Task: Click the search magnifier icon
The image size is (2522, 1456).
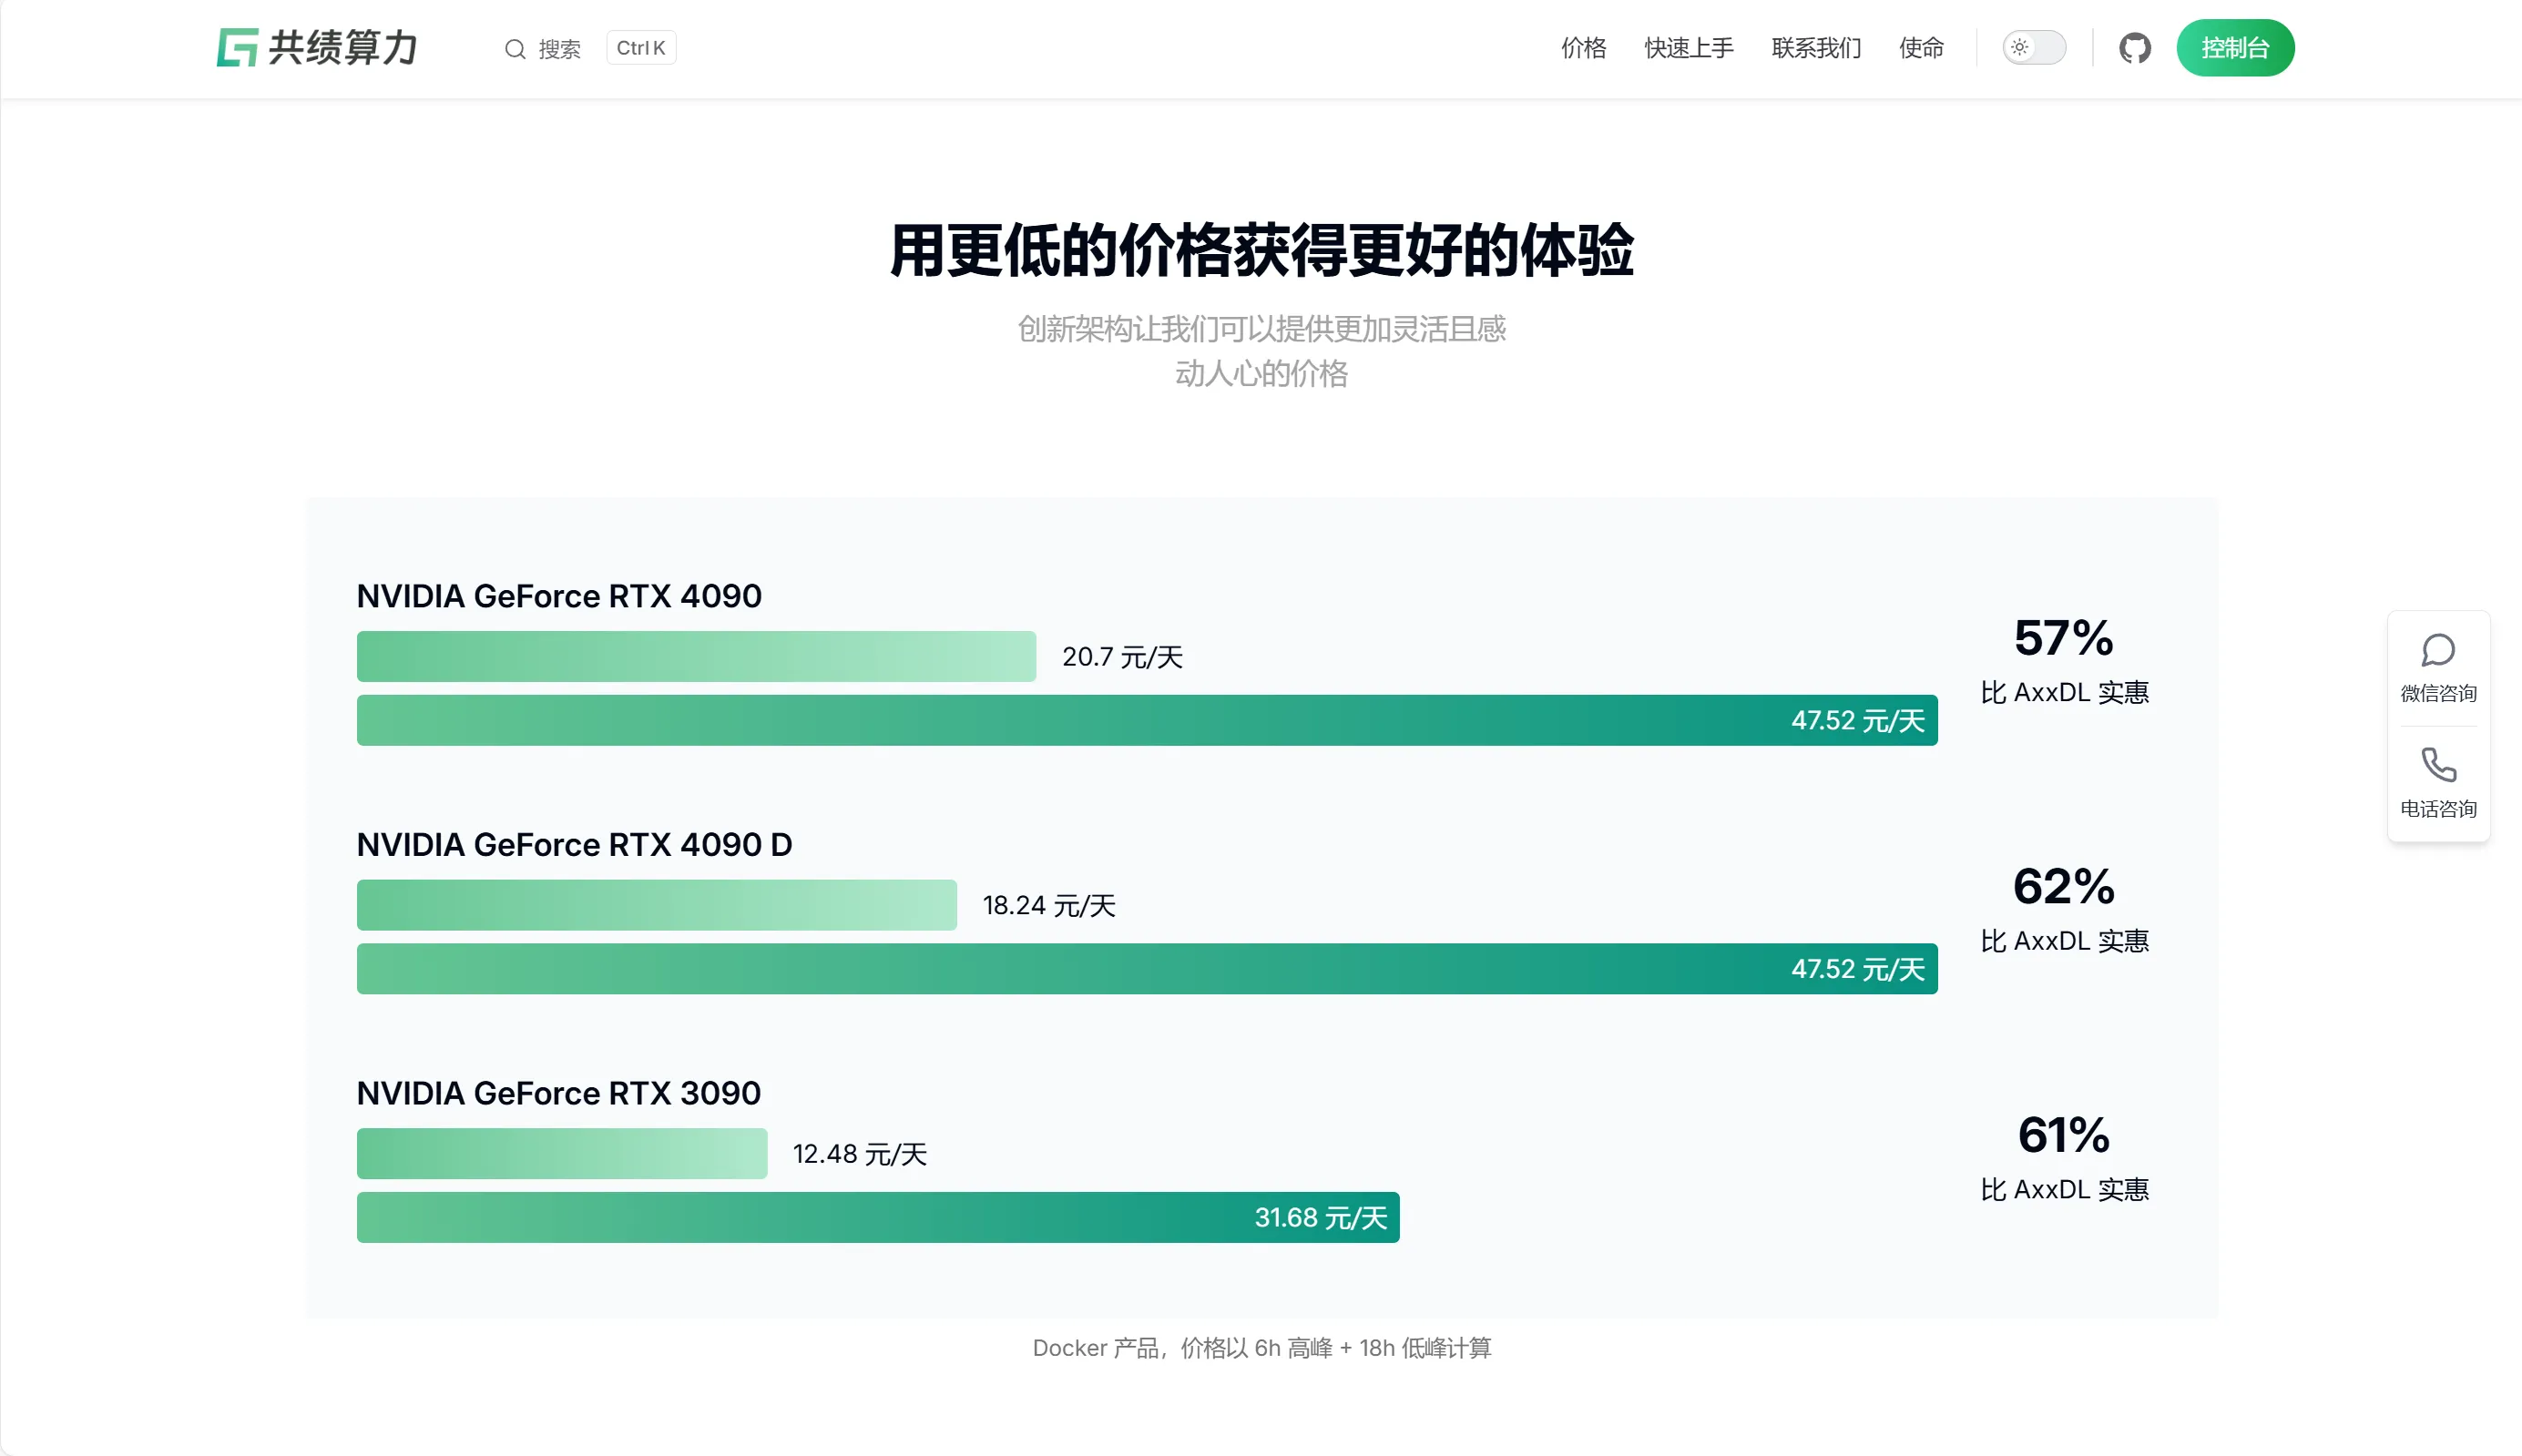Action: tap(515, 48)
